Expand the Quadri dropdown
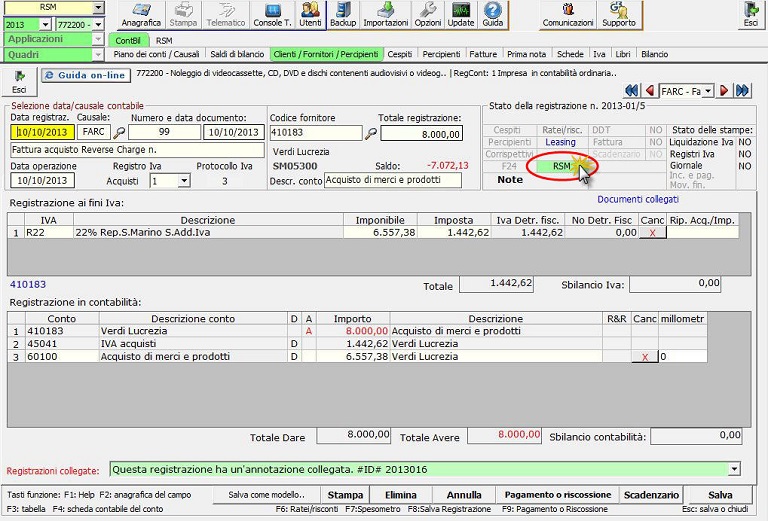Viewport: 768px width, 521px height. pos(98,55)
